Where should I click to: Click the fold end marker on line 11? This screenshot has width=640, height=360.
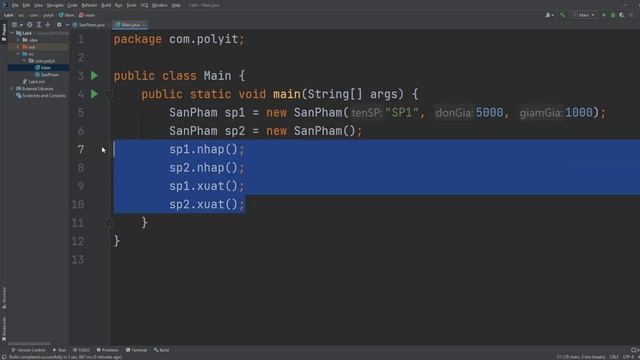tap(109, 223)
